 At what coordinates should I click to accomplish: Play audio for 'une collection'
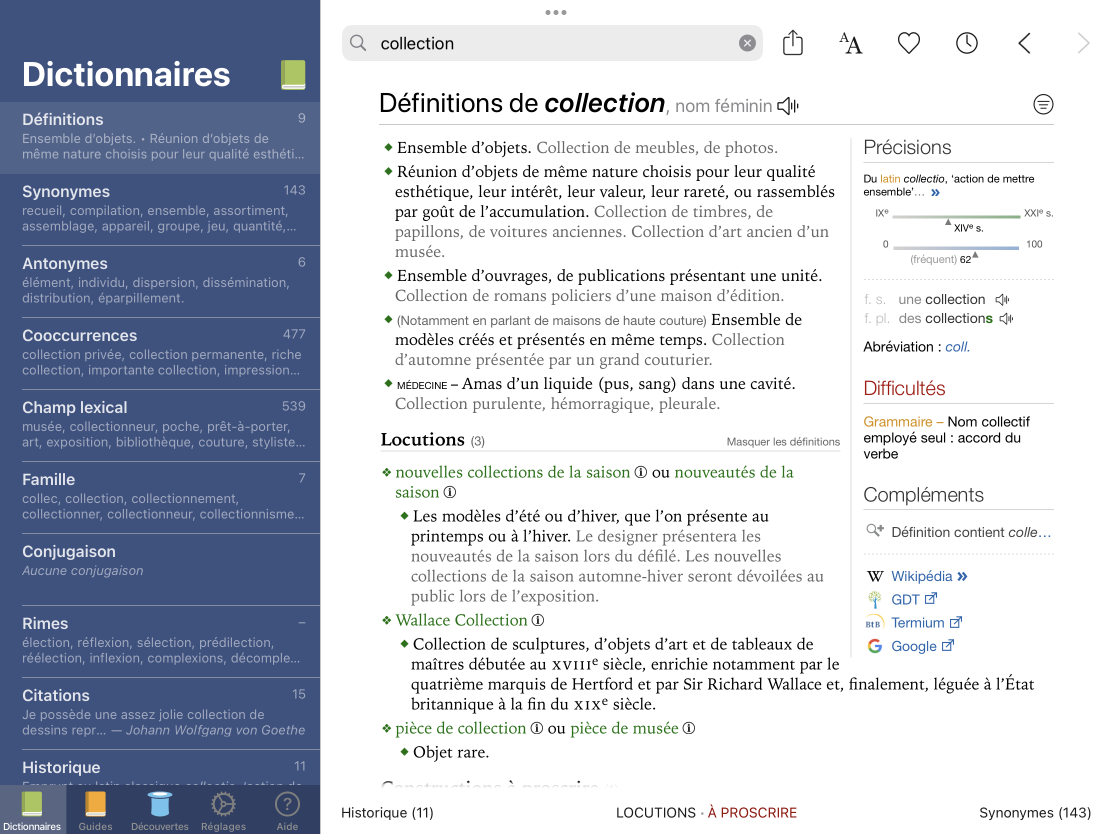click(x=1002, y=300)
